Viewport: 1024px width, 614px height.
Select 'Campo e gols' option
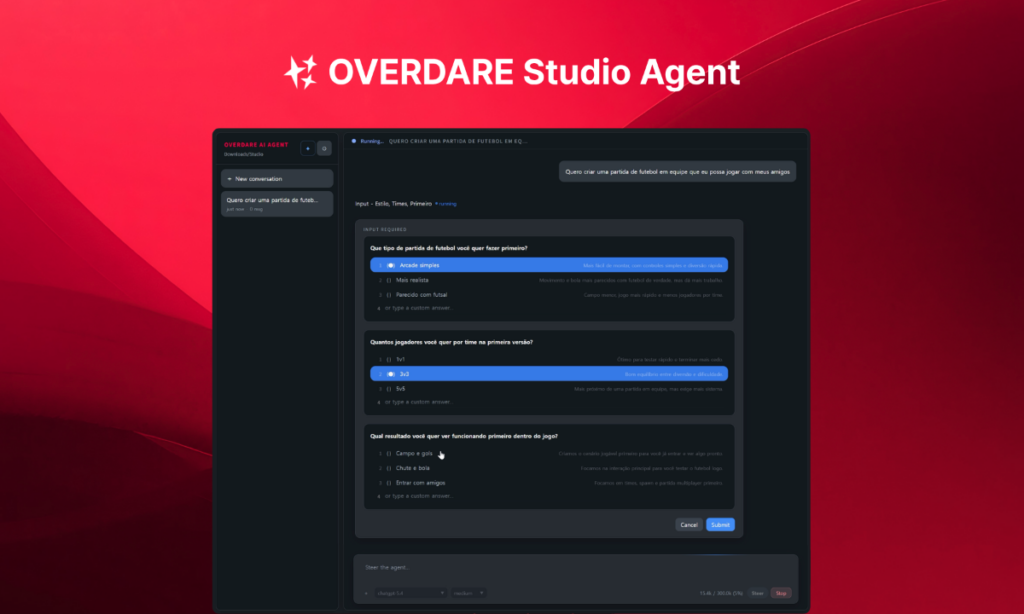(549, 453)
